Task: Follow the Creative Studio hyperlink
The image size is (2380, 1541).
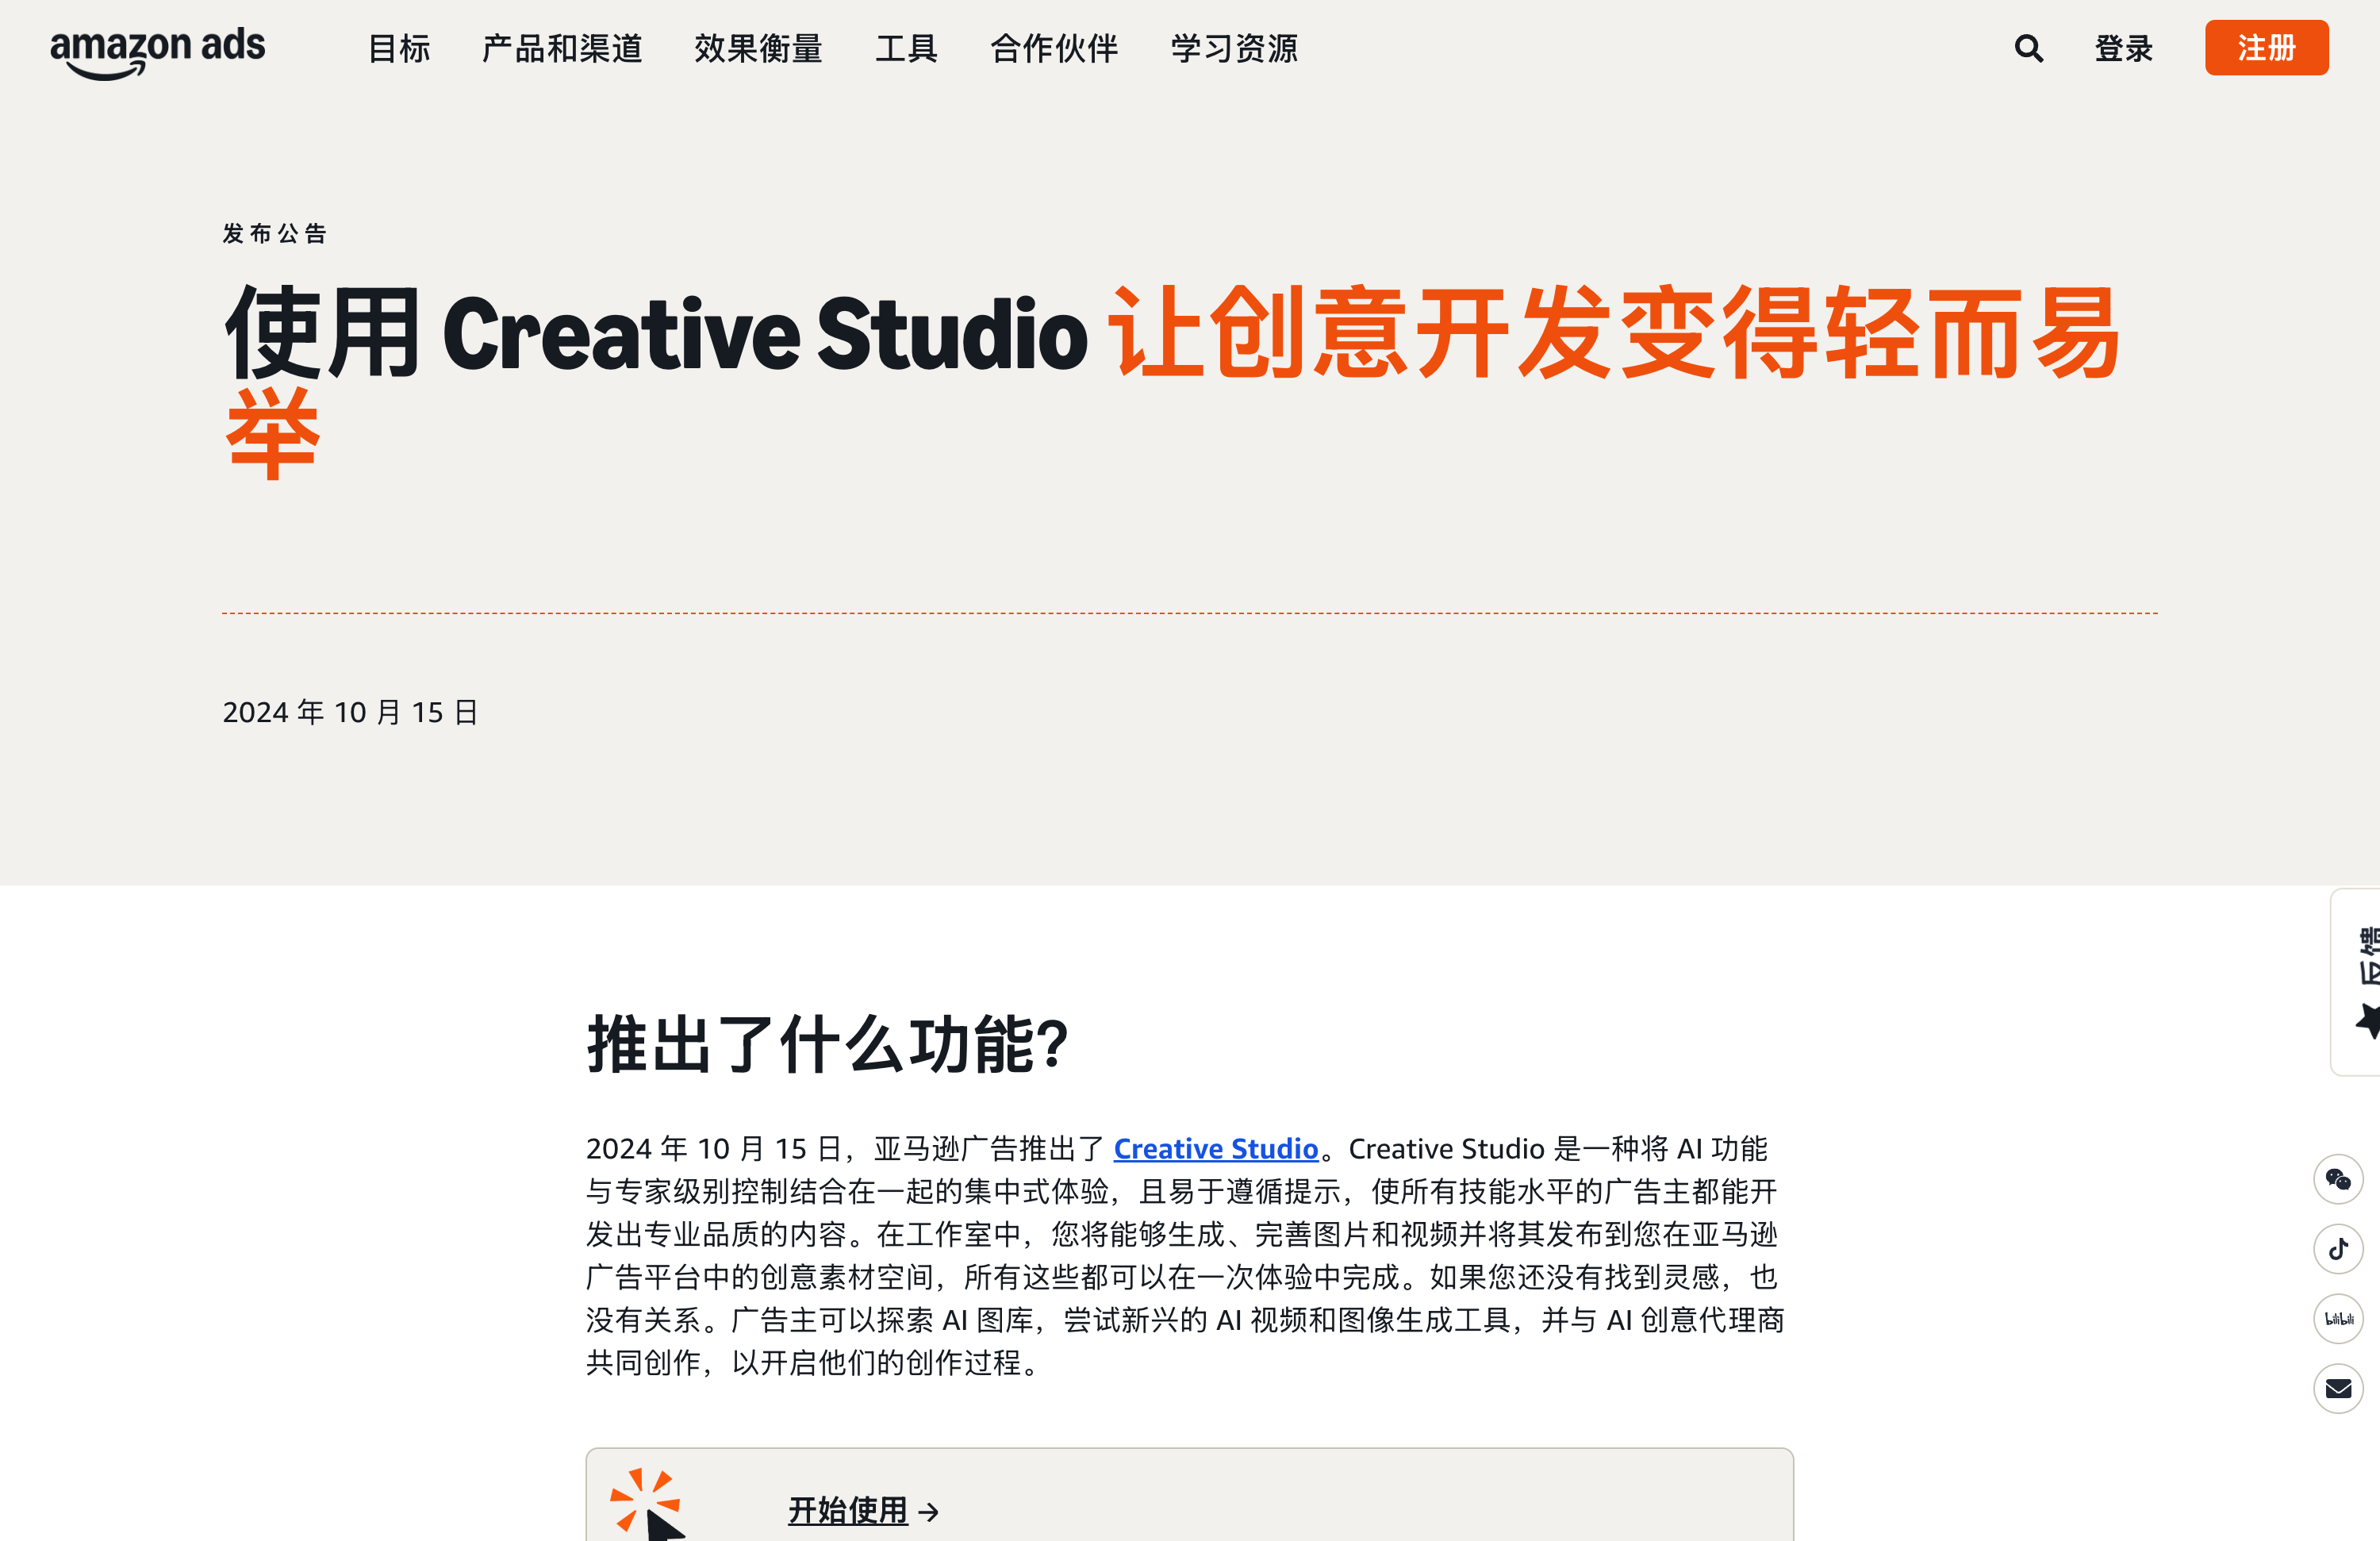Action: (x=1216, y=1149)
